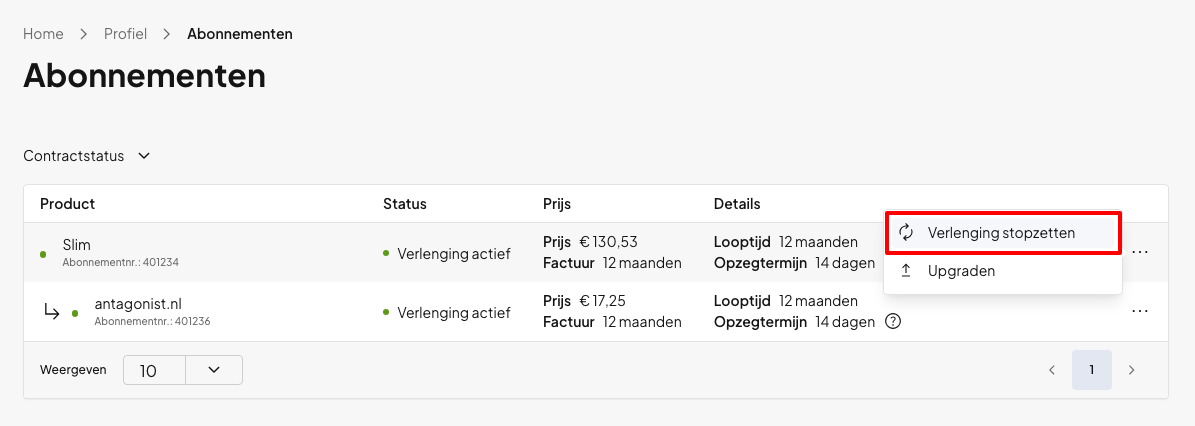
Task: Select Verlenging stopzetten from the menu
Action: tap(1002, 233)
